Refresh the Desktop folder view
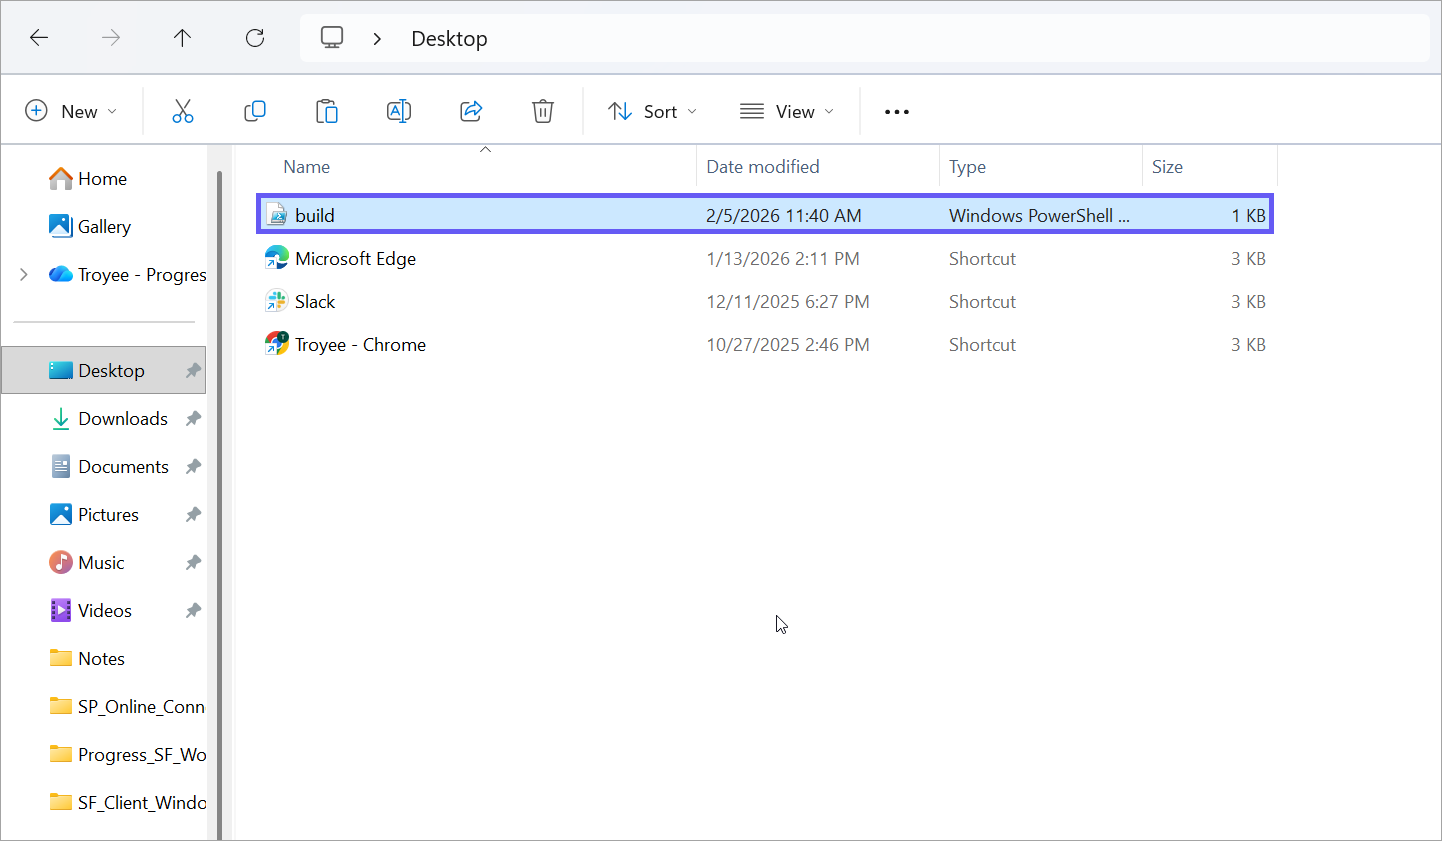Screen dimensions: 1442x841 coord(255,37)
